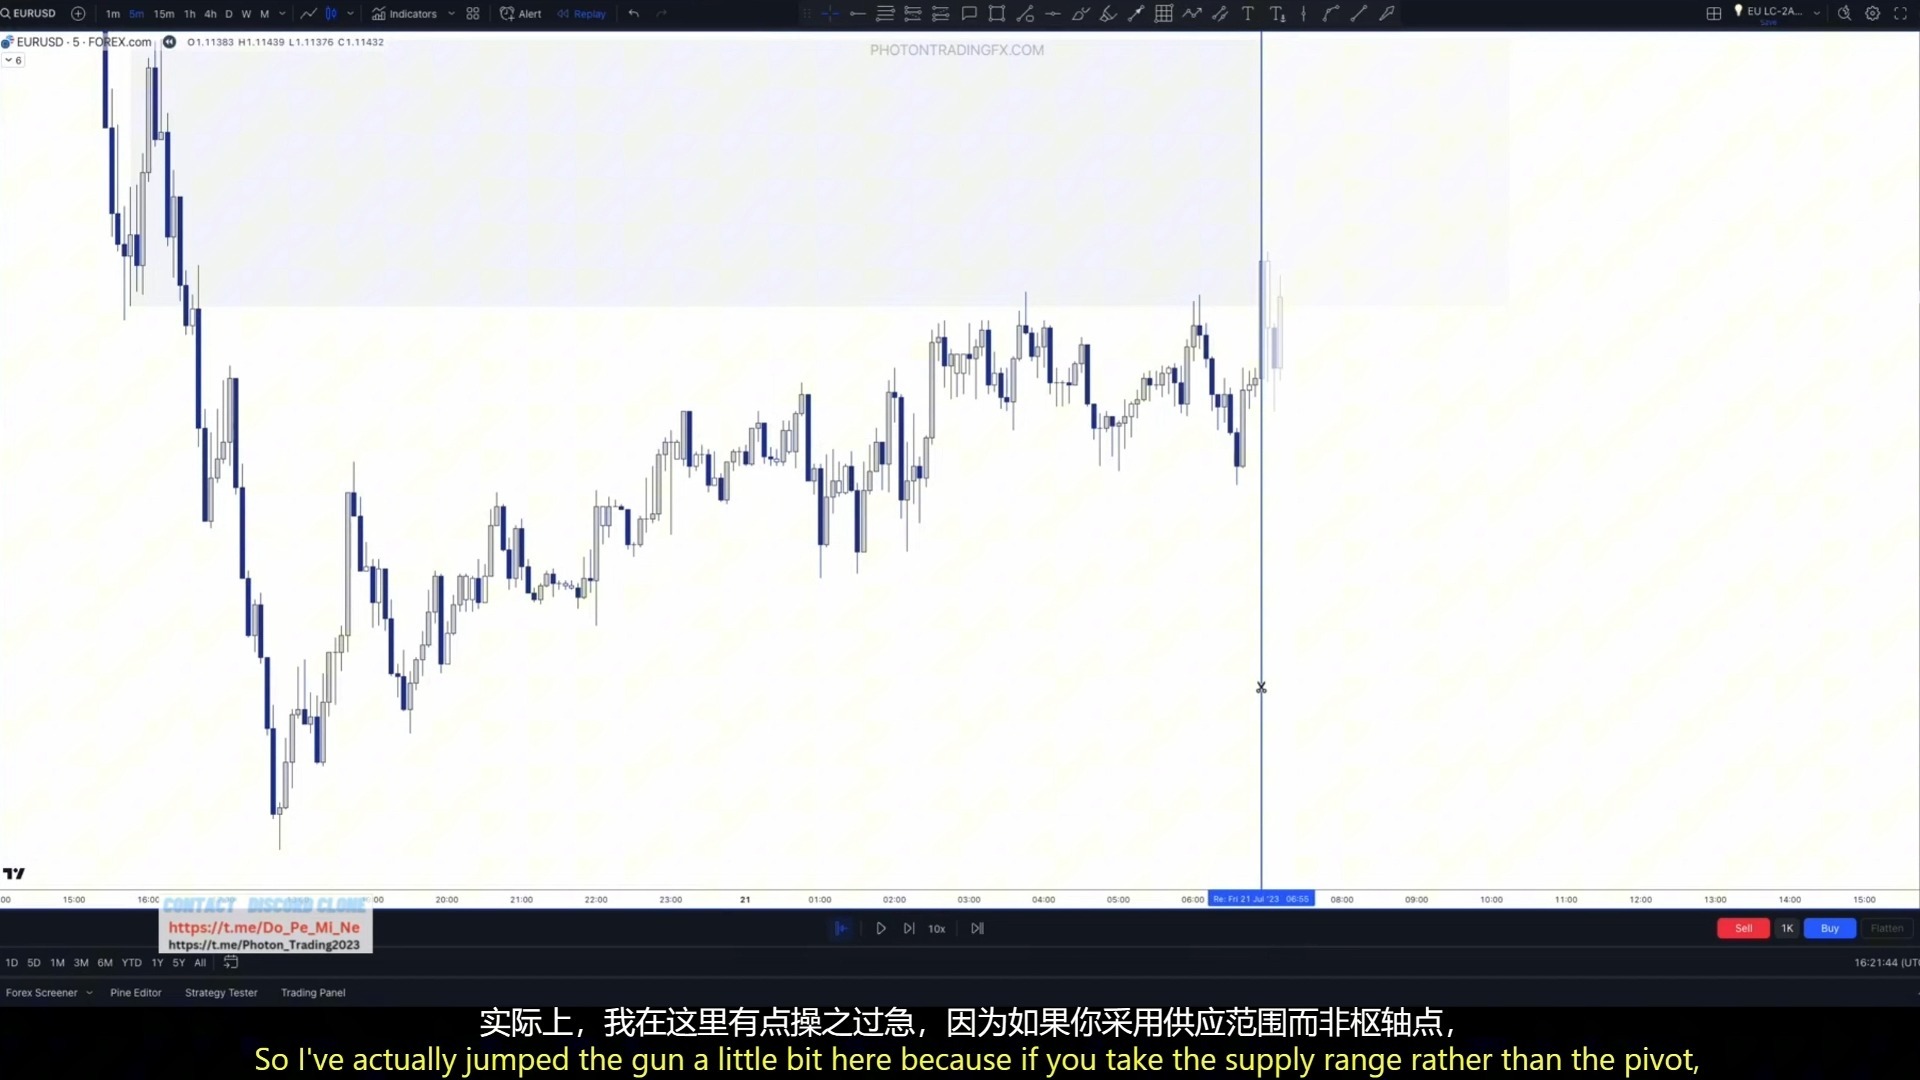Select the crosshair cursor tool
Viewport: 1920px width, 1080px height.
click(x=830, y=14)
